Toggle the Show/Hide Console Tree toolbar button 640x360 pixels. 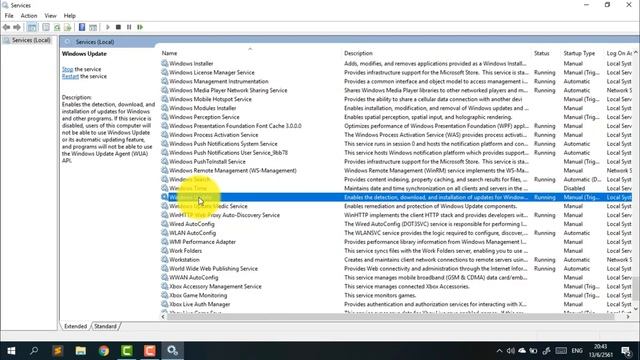click(x=32, y=27)
